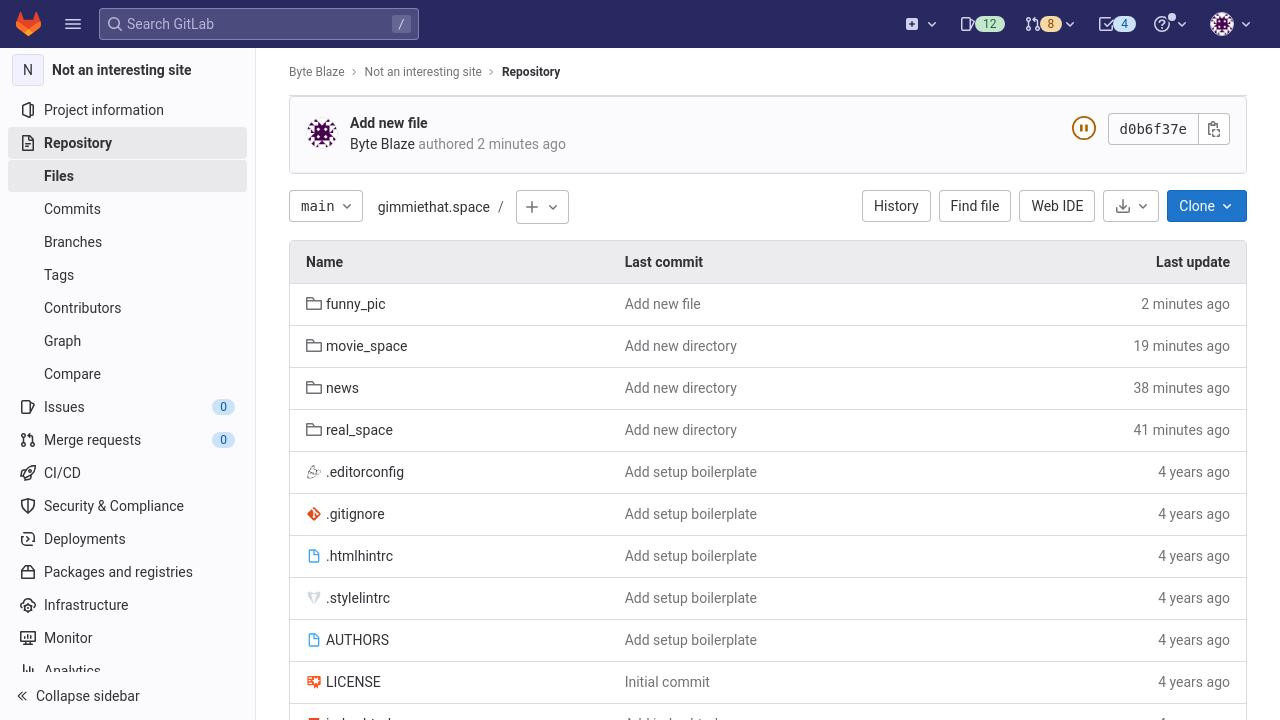Screen dimensions: 1280x720
Task: Open History of the repository
Action: pyautogui.click(x=896, y=206)
